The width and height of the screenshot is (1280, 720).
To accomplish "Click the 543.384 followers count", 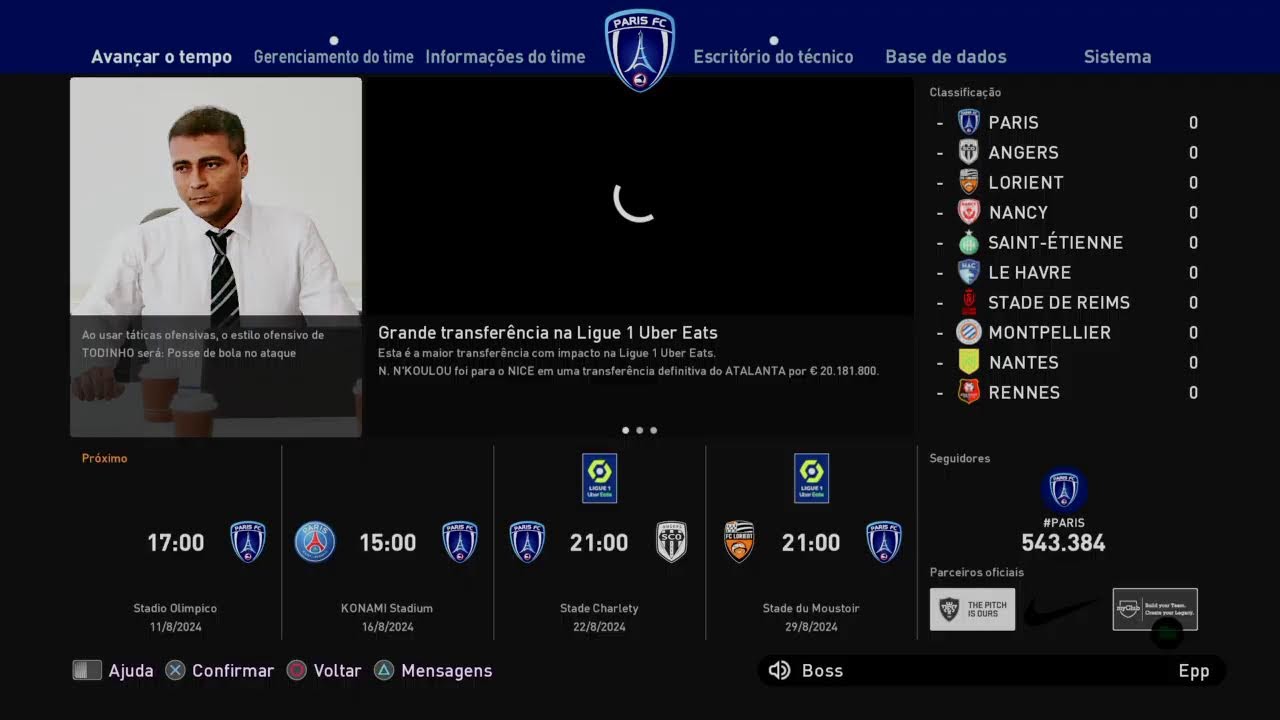I will pos(1063,543).
